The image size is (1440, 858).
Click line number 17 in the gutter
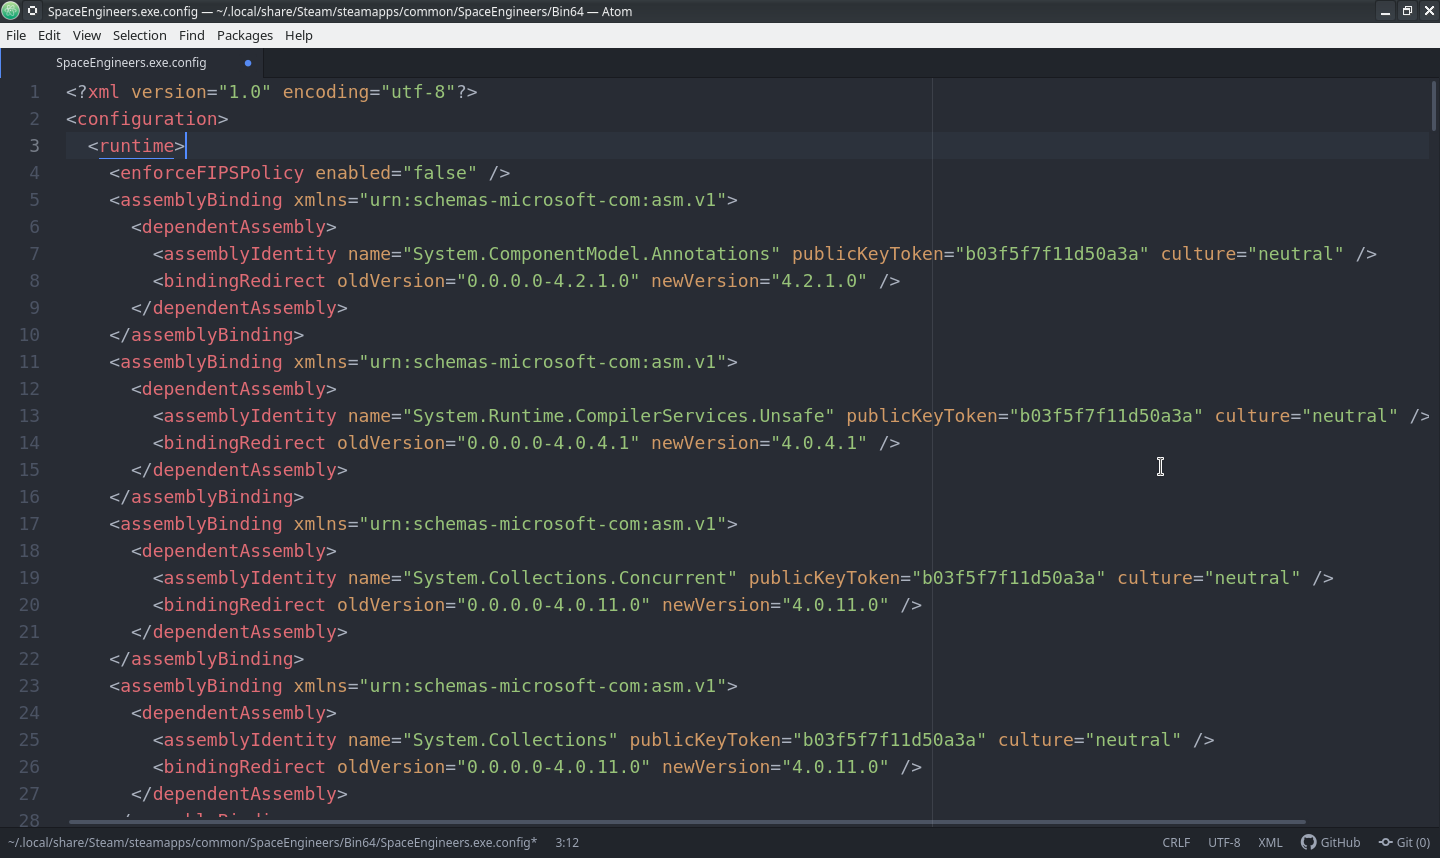[29, 523]
